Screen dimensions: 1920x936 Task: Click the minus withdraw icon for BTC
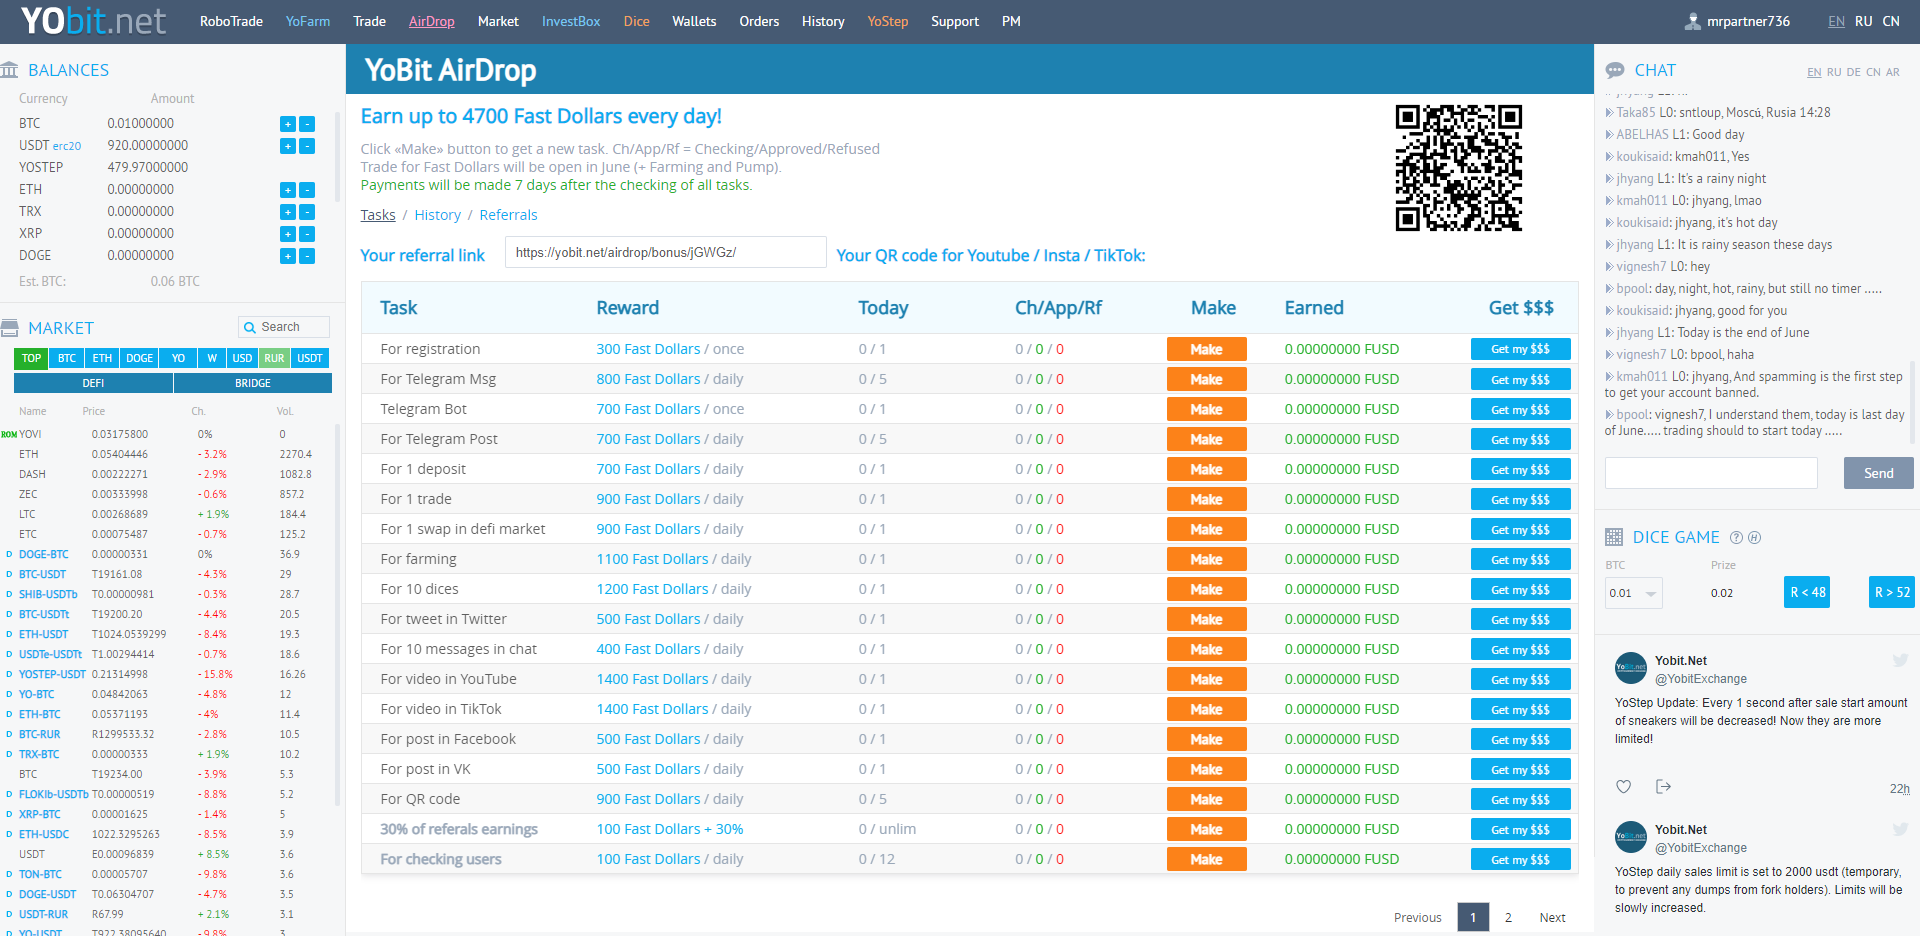[307, 124]
